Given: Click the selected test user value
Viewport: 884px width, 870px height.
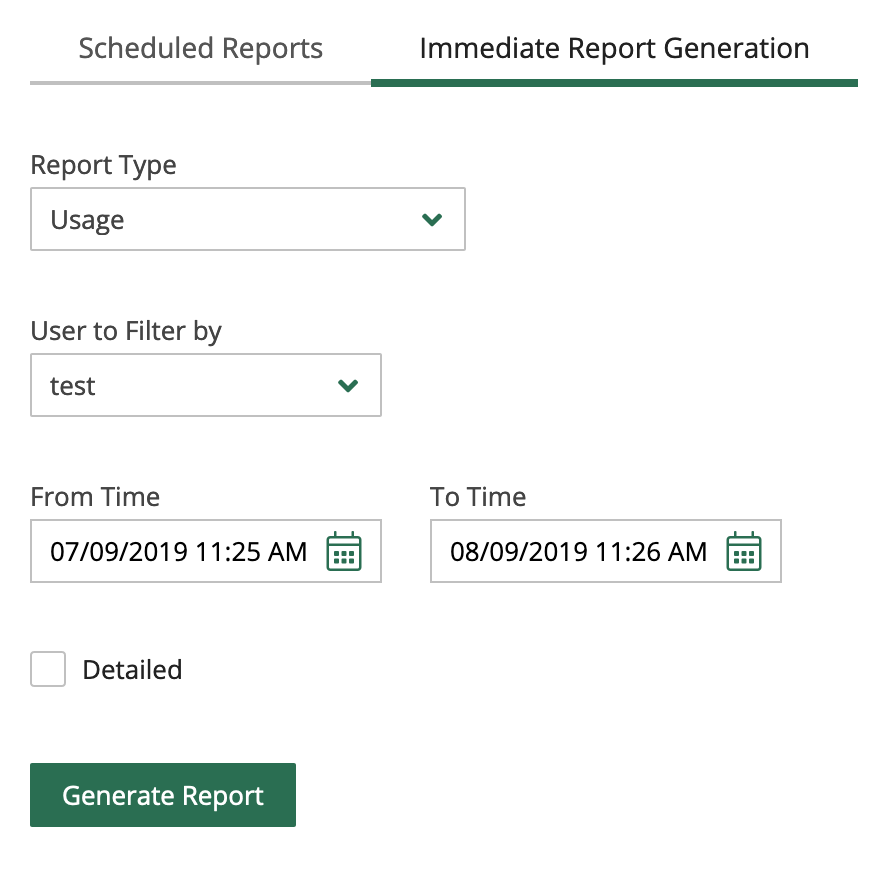Looking at the screenshot, I should 73,386.
